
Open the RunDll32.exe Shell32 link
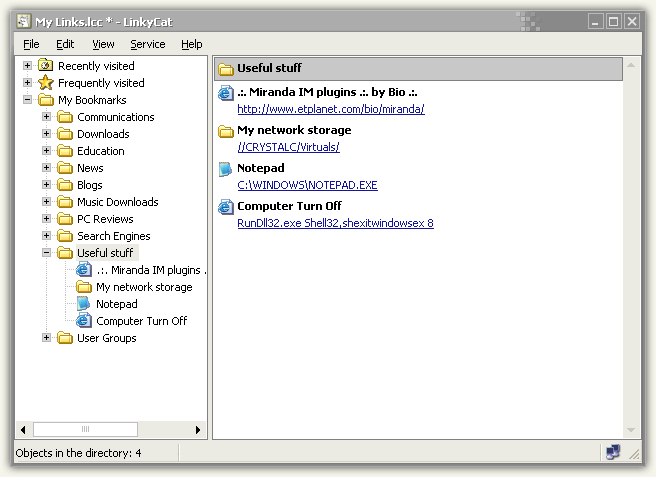click(336, 223)
